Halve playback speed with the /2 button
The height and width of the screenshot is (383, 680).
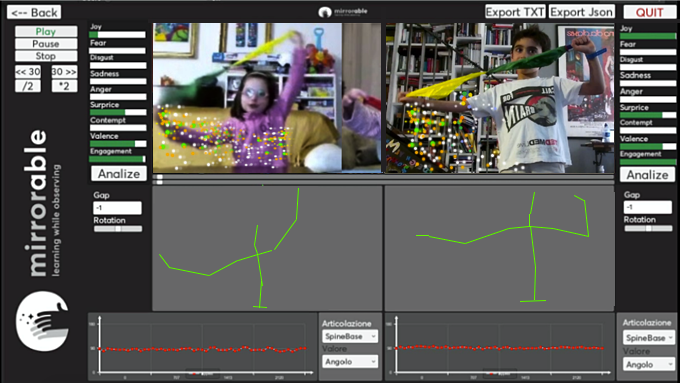pos(28,86)
